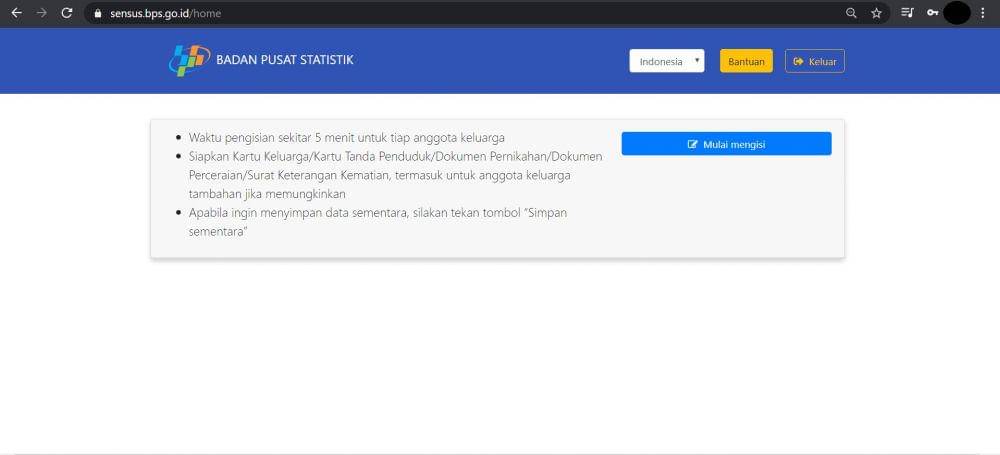
Task: Click the sign-out arrow icon beside Keluar
Action: (798, 61)
